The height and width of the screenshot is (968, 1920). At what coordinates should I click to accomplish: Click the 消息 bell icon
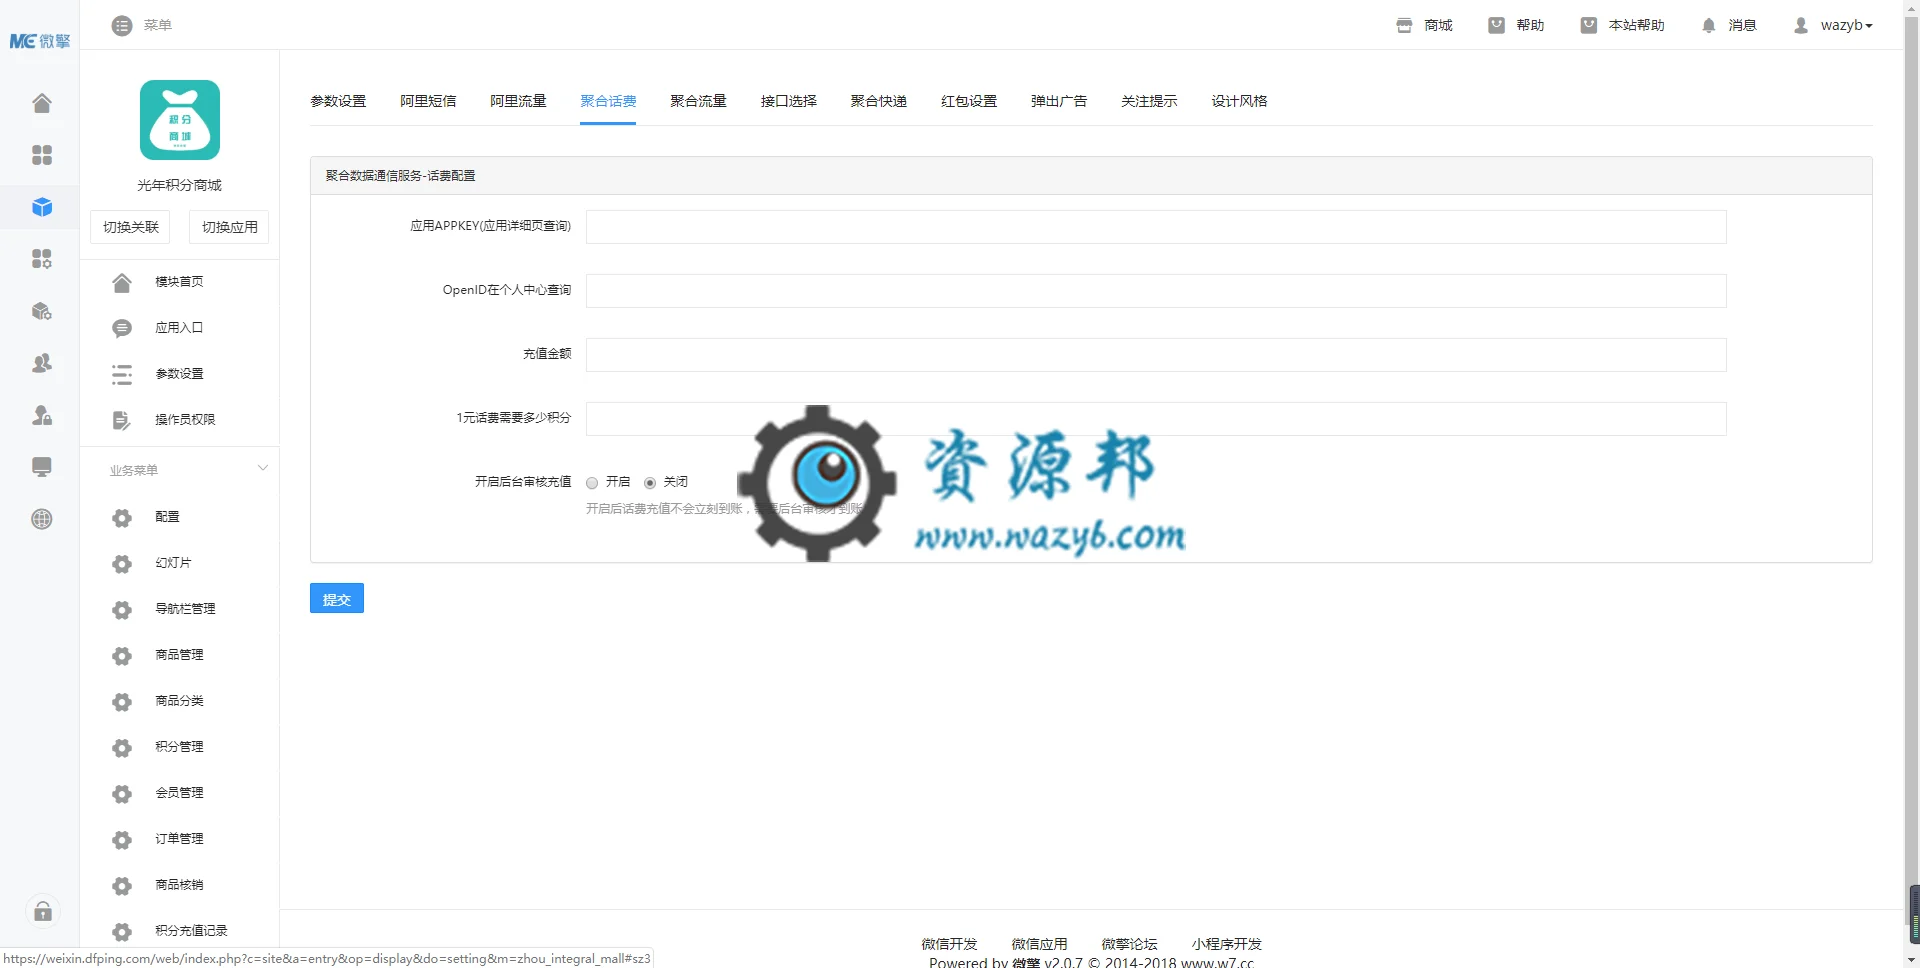(1708, 25)
